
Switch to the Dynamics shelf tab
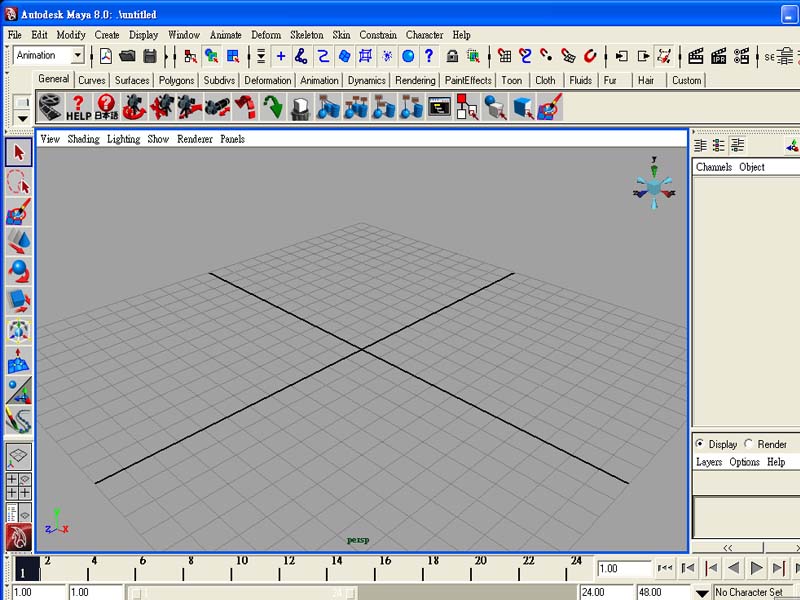click(x=367, y=80)
